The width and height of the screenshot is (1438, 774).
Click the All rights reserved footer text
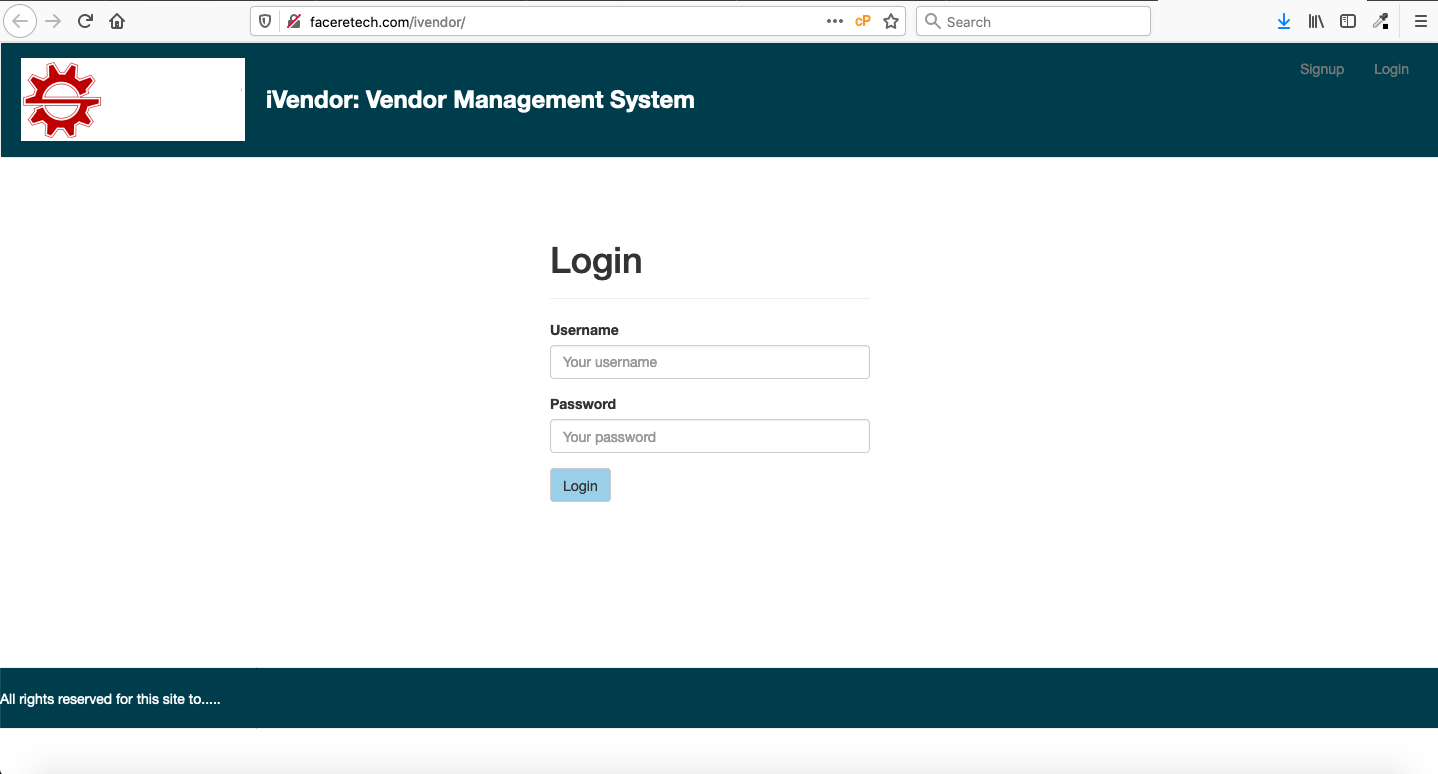110,699
